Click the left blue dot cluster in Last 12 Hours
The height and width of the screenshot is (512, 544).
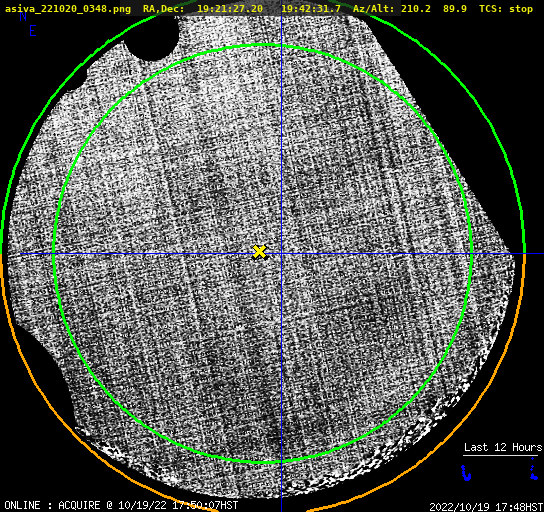[x=466, y=473]
